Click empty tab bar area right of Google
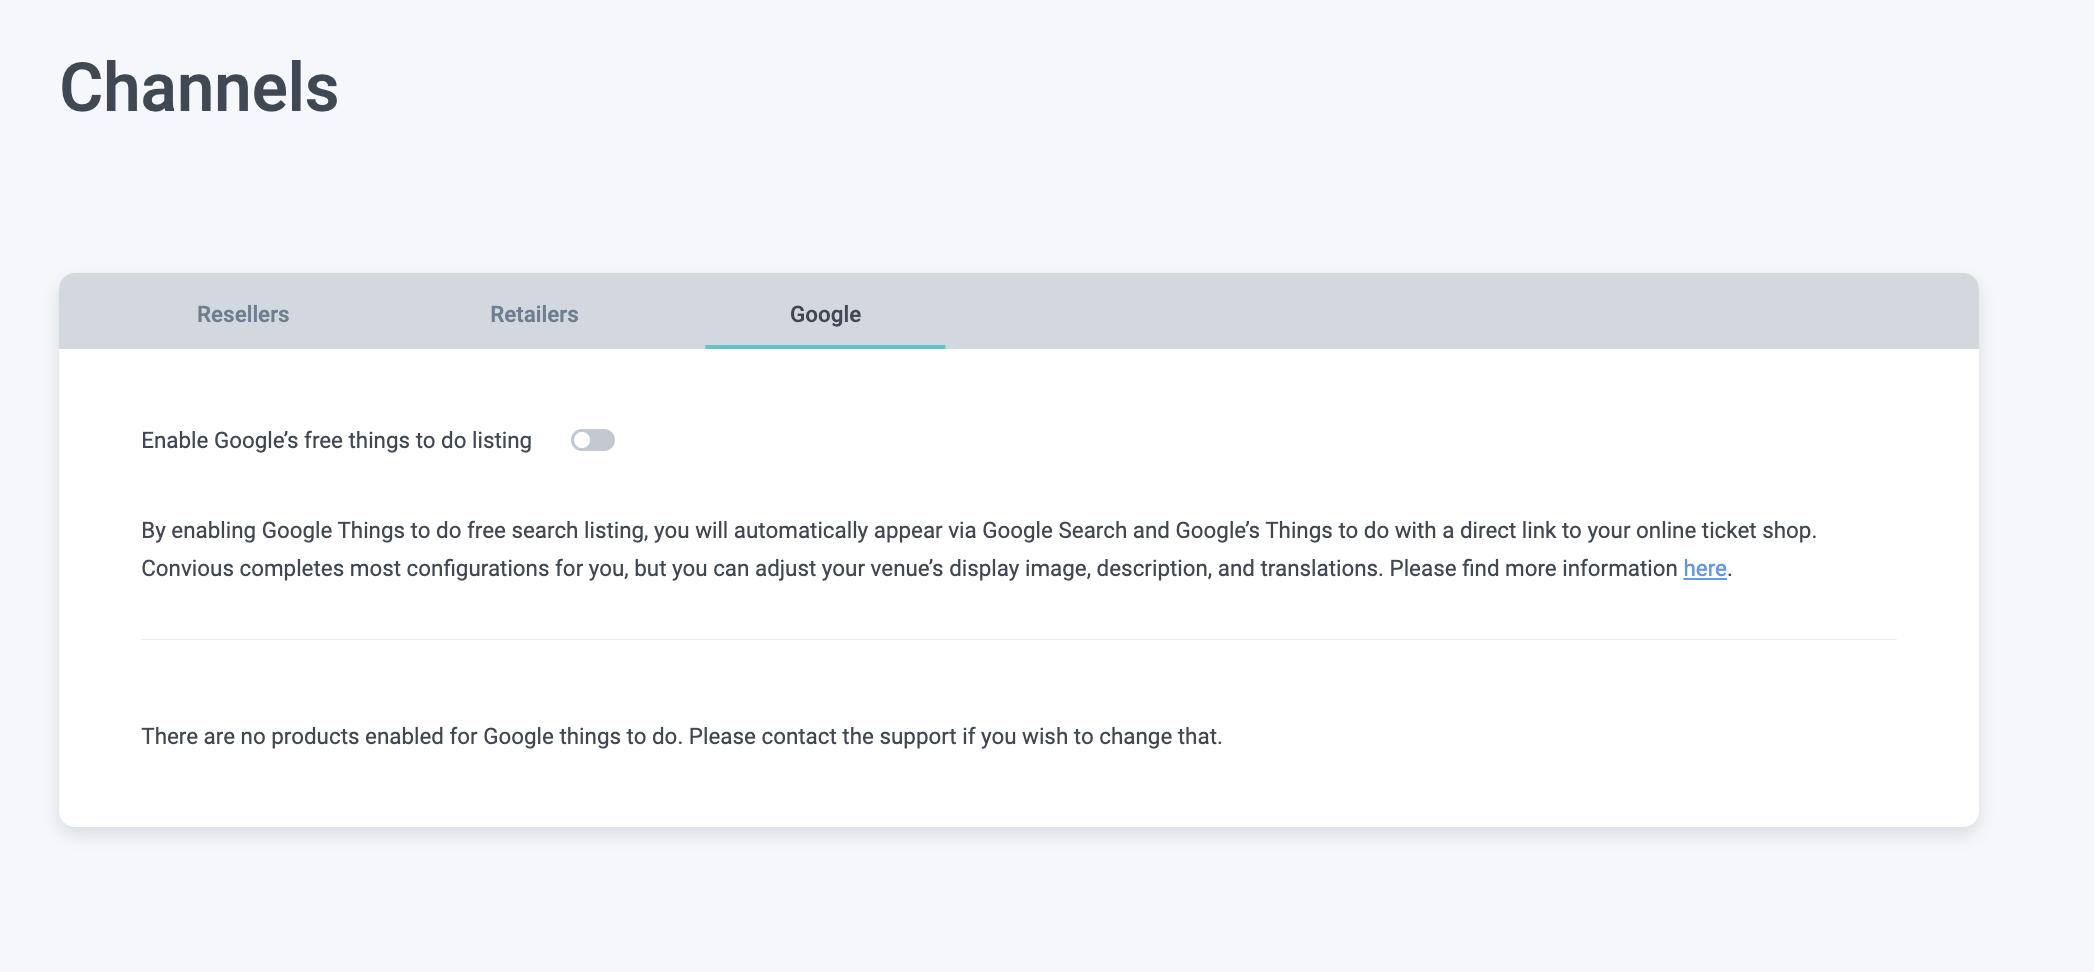2094x972 pixels. tap(1450, 312)
